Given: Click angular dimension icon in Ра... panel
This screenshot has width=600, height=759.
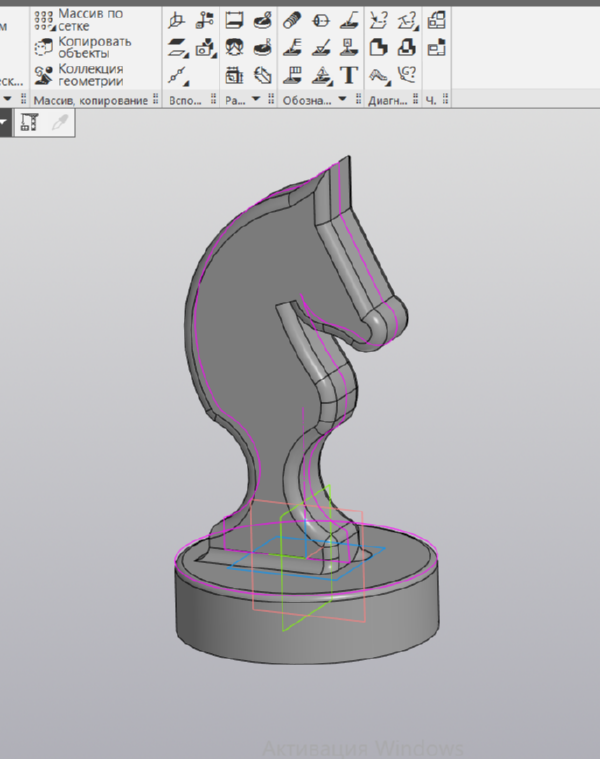Looking at the screenshot, I should 235,48.
